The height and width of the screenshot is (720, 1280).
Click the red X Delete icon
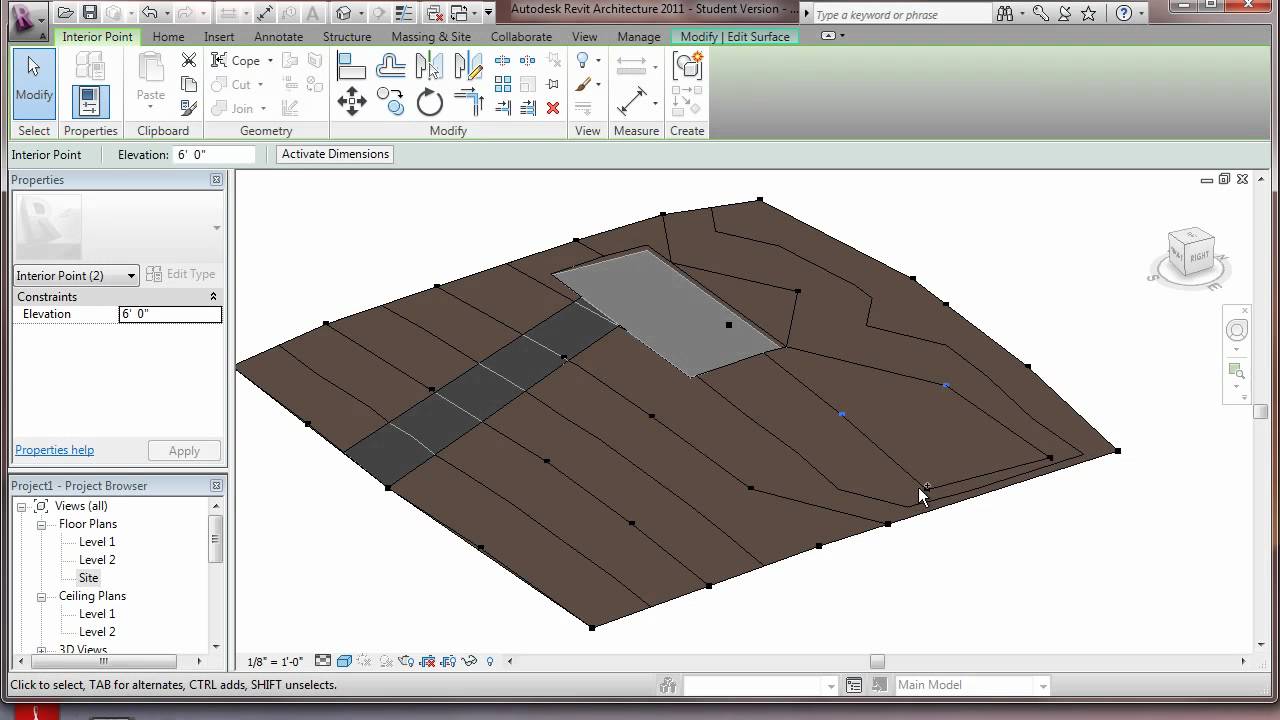[x=553, y=107]
